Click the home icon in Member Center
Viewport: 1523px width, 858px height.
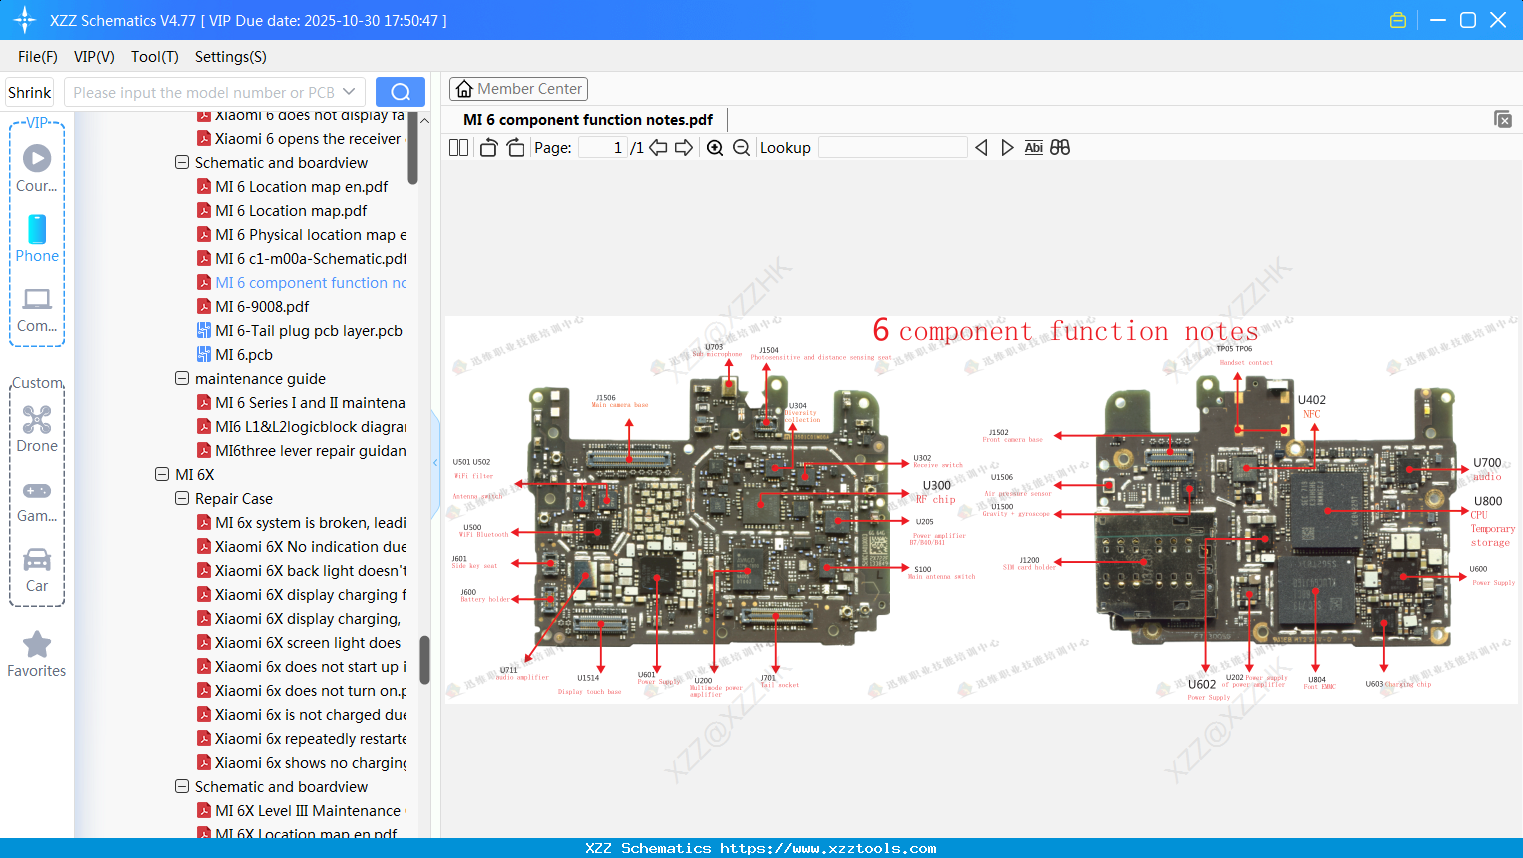click(x=464, y=89)
